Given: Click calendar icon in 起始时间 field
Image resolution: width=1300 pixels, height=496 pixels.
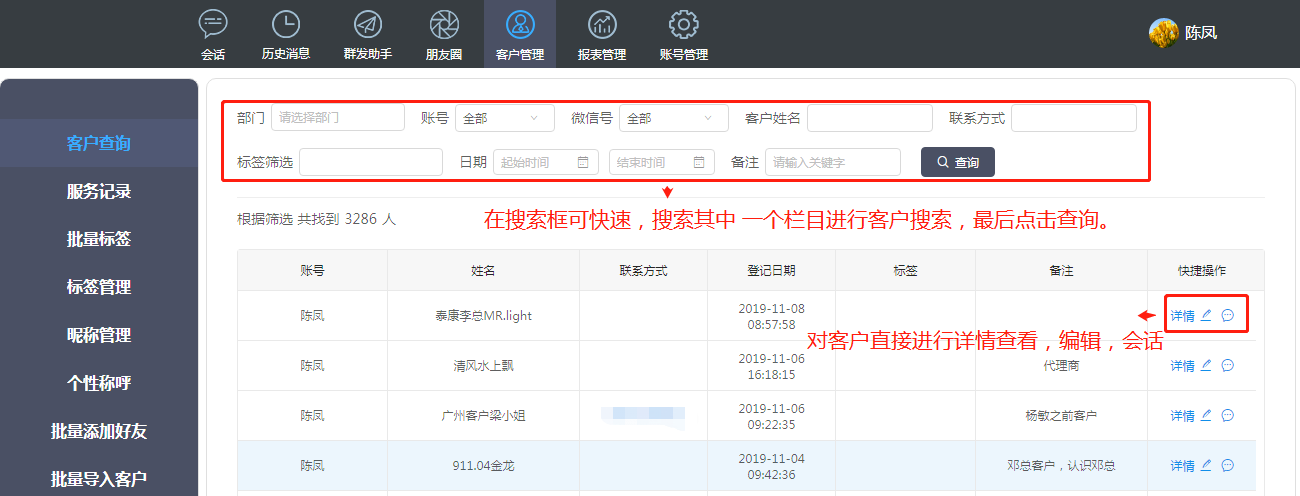Looking at the screenshot, I should (x=583, y=162).
